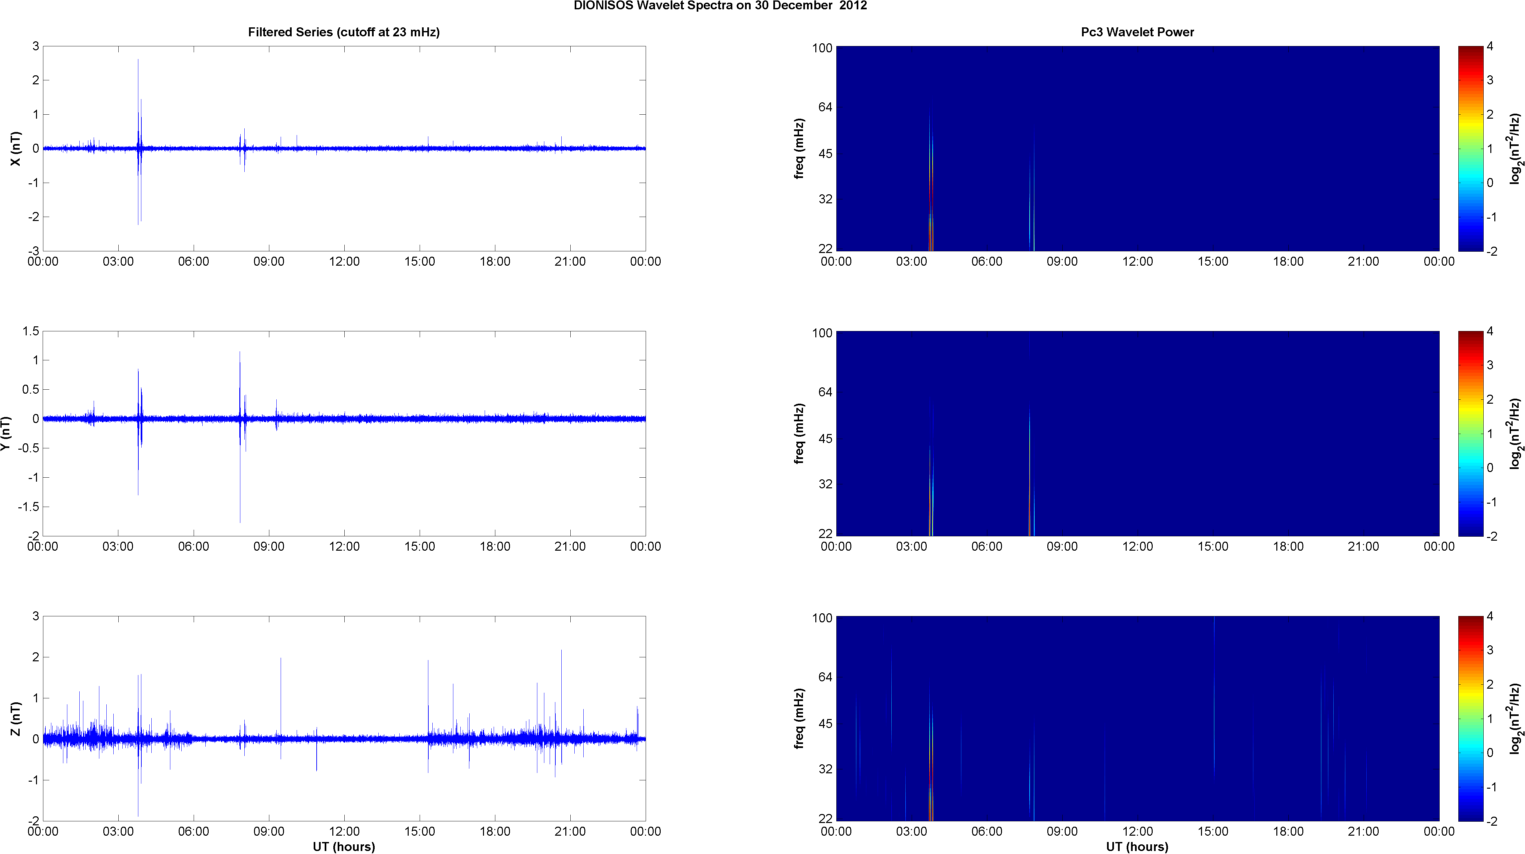
Task: Click 'UT (hours)' under the Z time series
Action: (344, 846)
